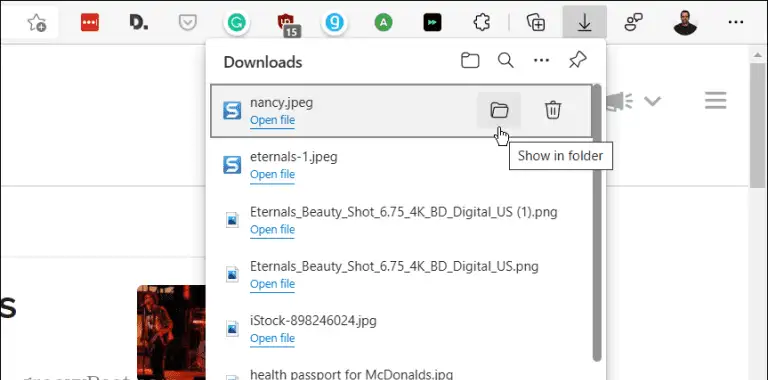768x380 pixels.
Task: Select the eternals-1.jpeg file name
Action: 293,157
